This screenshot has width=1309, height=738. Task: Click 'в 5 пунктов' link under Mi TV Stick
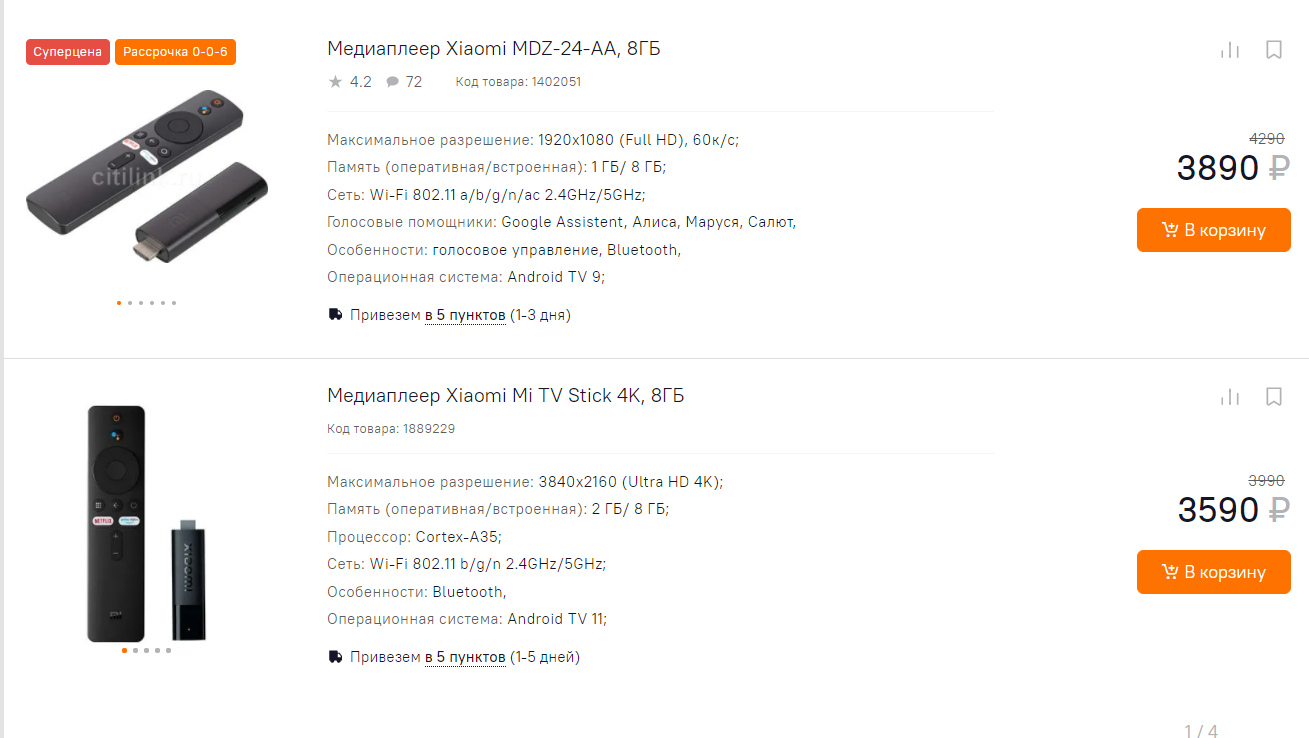(x=465, y=657)
